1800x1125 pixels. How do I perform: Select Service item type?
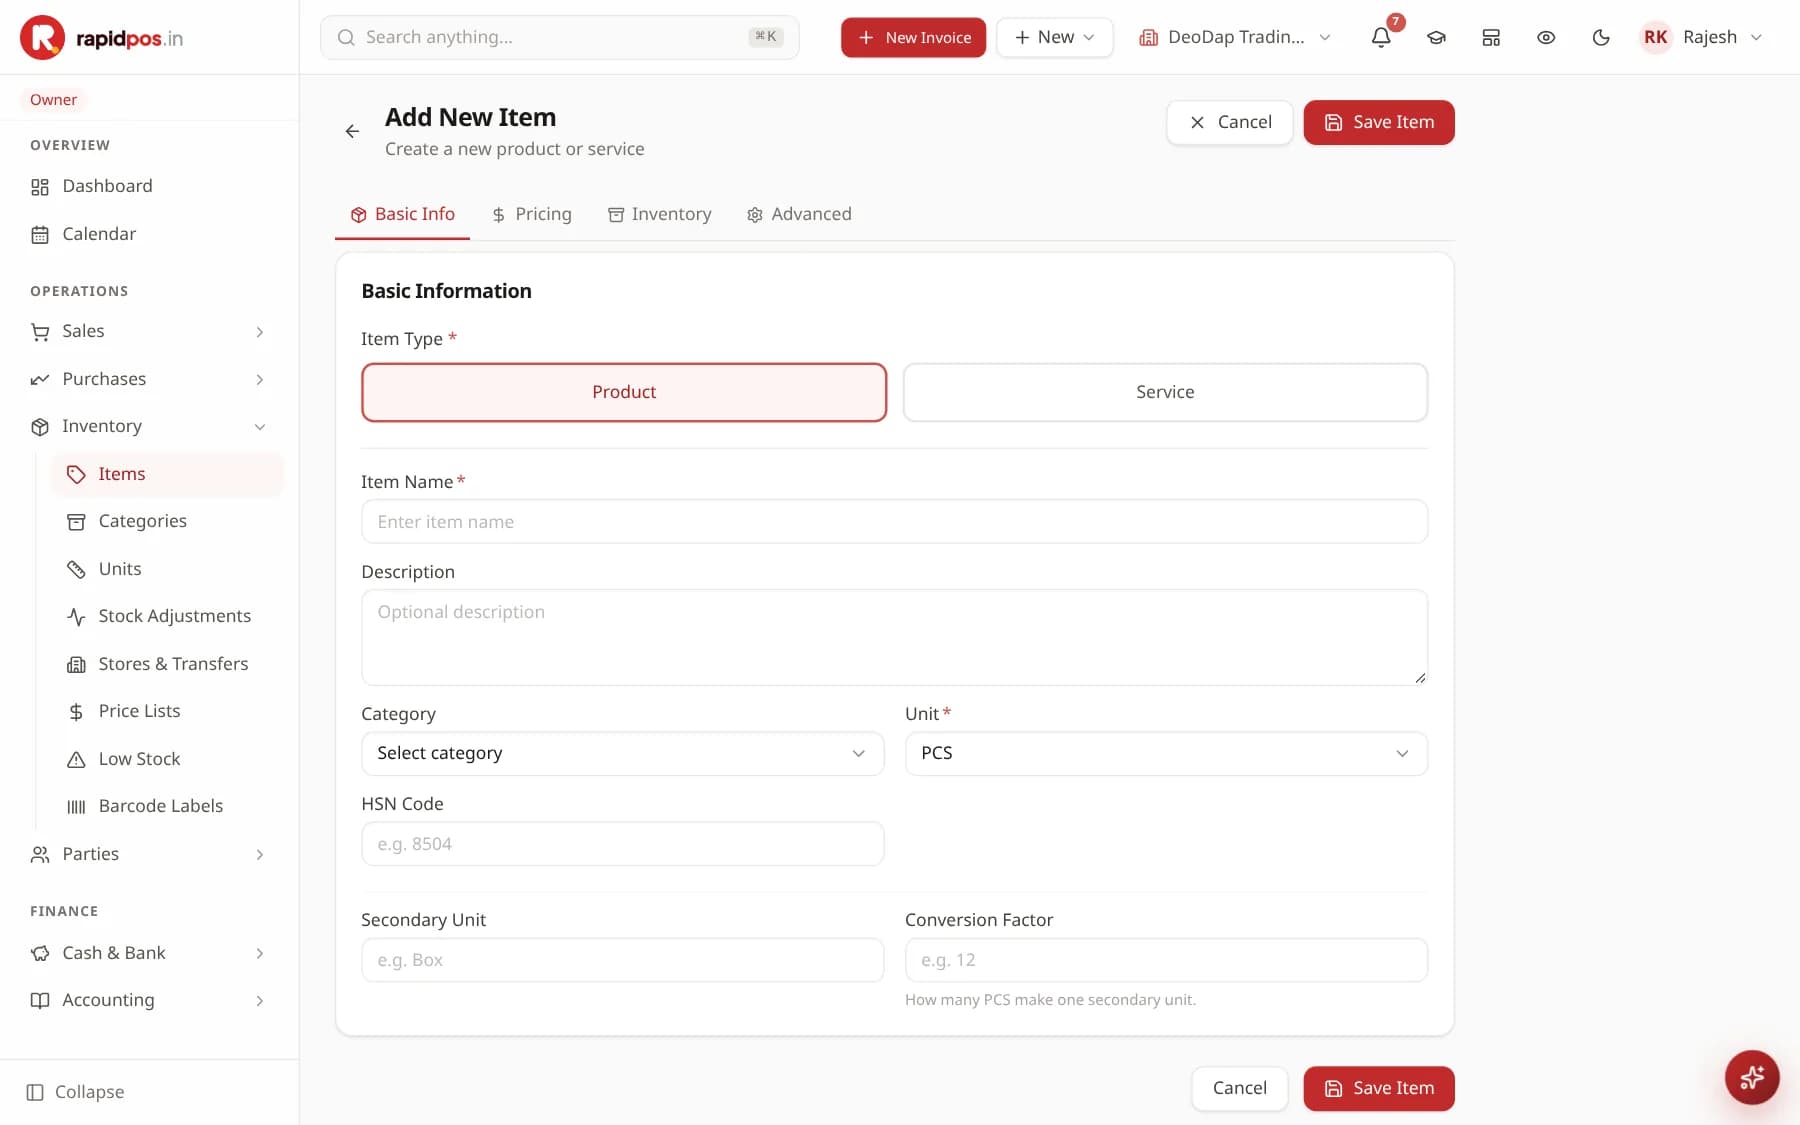(x=1165, y=392)
